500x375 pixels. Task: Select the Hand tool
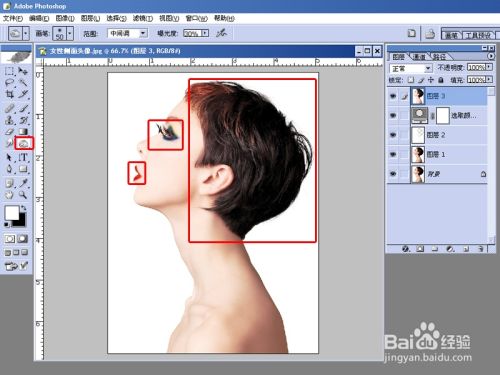click(9, 195)
